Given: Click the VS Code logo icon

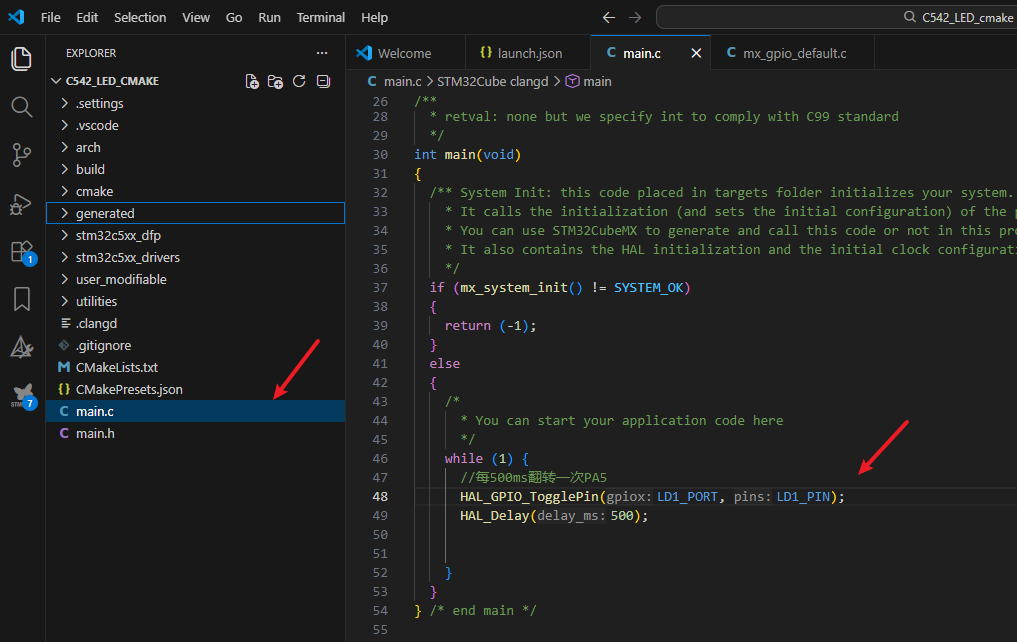Looking at the screenshot, I should [16, 17].
